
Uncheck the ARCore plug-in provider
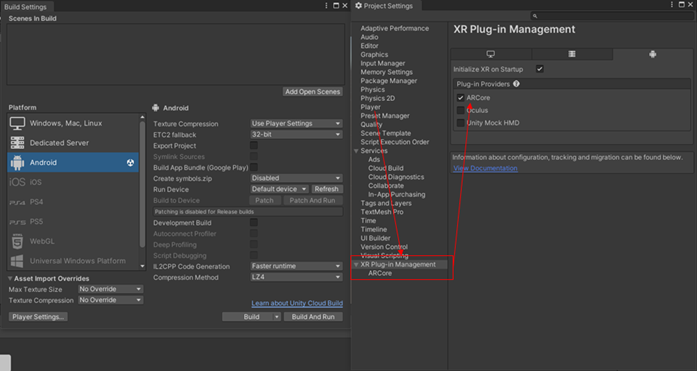461,98
